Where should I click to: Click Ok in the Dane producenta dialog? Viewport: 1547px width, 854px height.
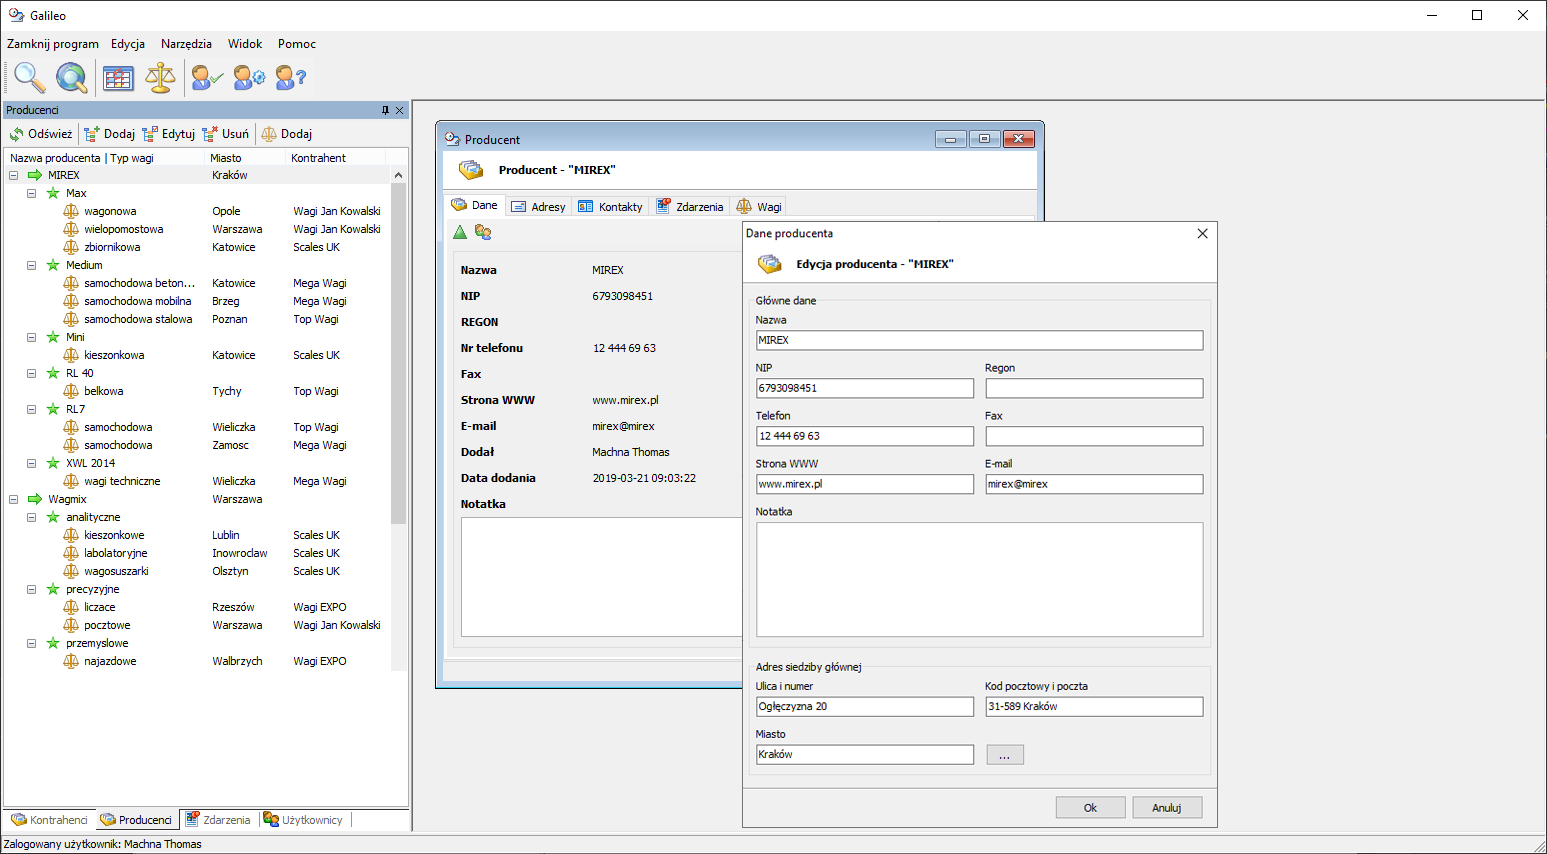1090,808
